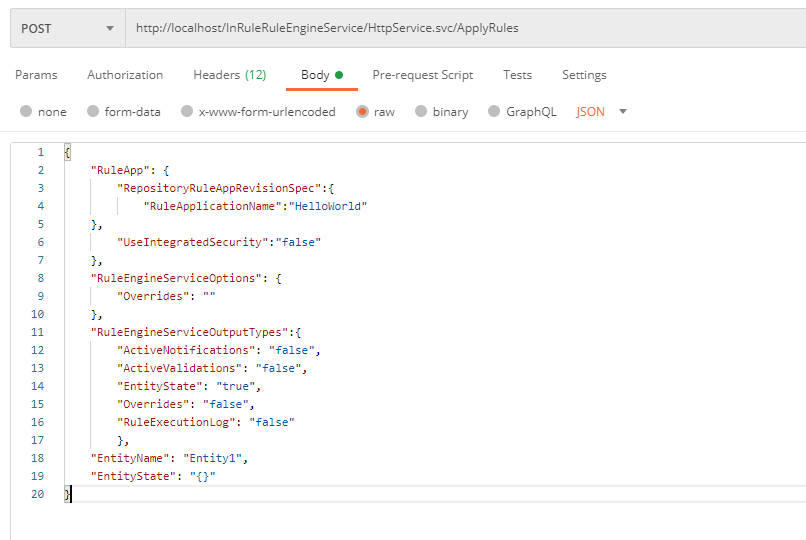Select the raw body radio button
This screenshot has height=540, width=806.
[x=362, y=112]
